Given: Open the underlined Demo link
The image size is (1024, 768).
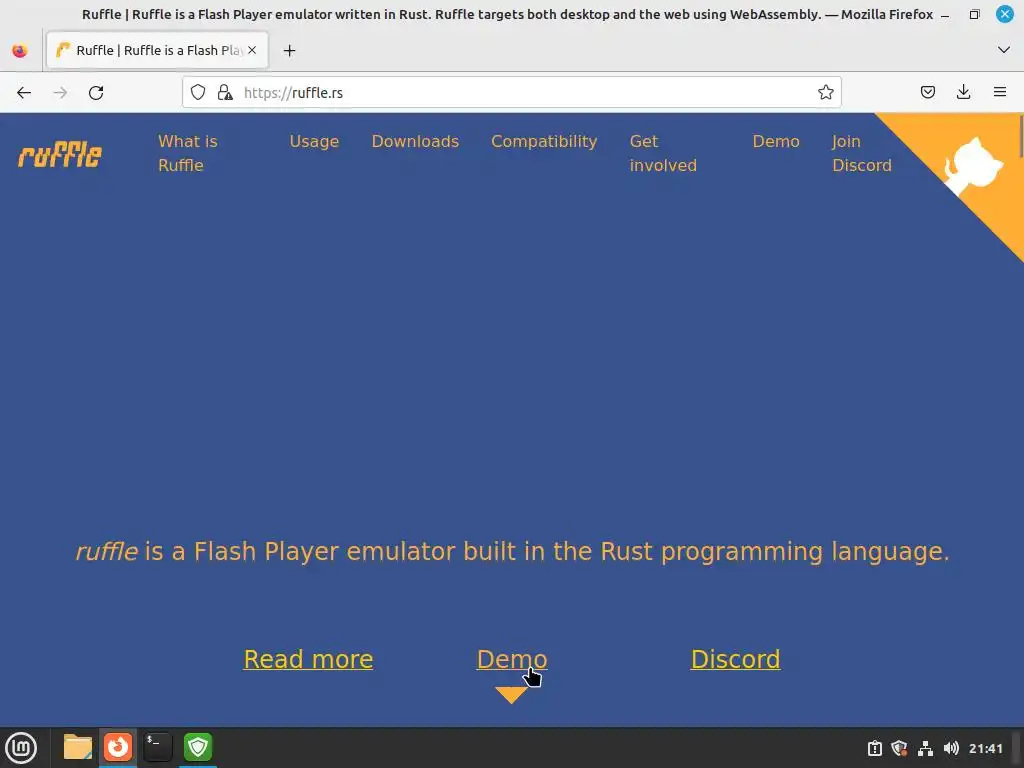Looking at the screenshot, I should 512,659.
